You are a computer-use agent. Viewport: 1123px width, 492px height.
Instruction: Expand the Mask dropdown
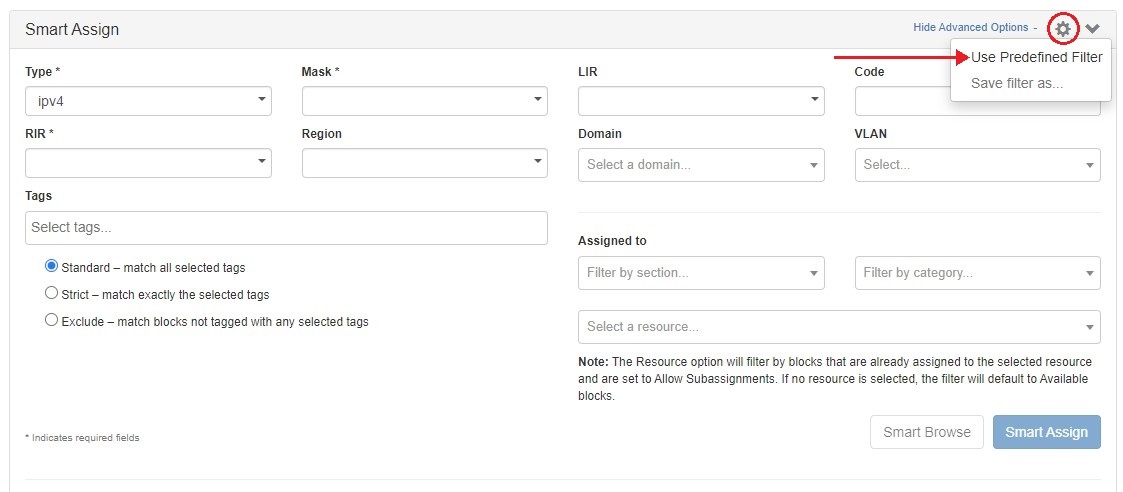tap(424, 101)
